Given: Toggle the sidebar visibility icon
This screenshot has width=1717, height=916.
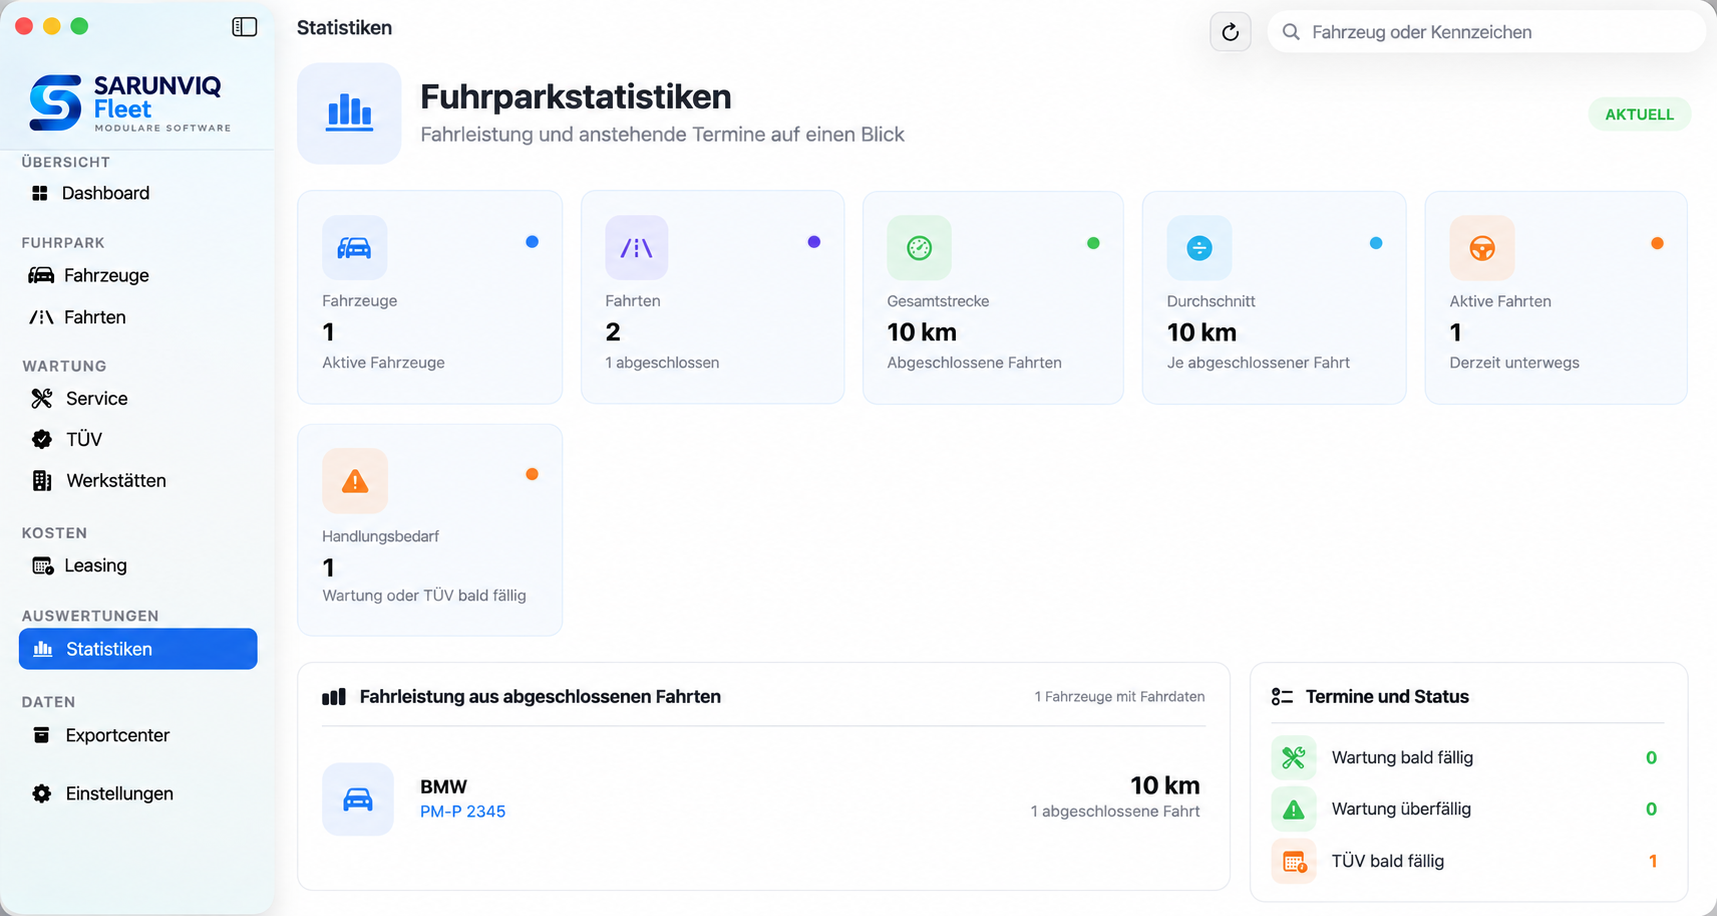Looking at the screenshot, I should pyautogui.click(x=244, y=27).
